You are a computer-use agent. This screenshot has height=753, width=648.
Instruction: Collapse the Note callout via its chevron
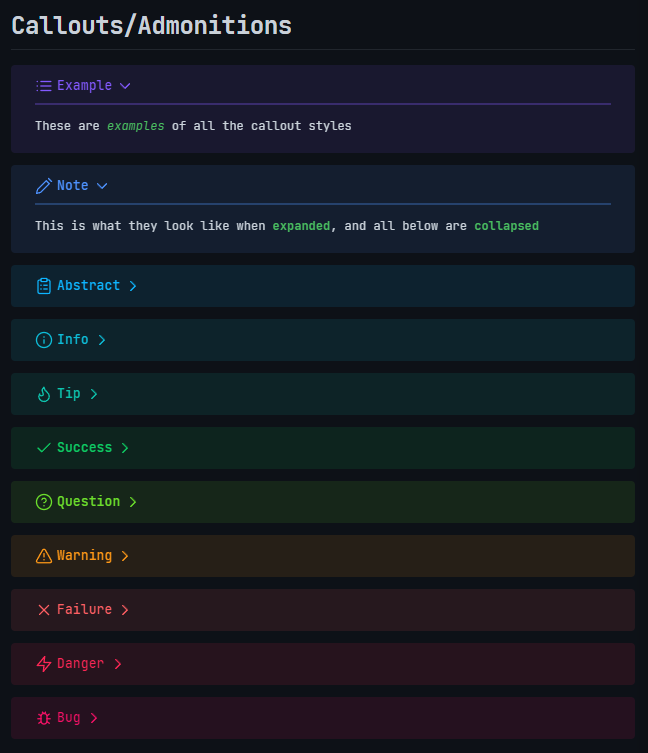pos(102,186)
